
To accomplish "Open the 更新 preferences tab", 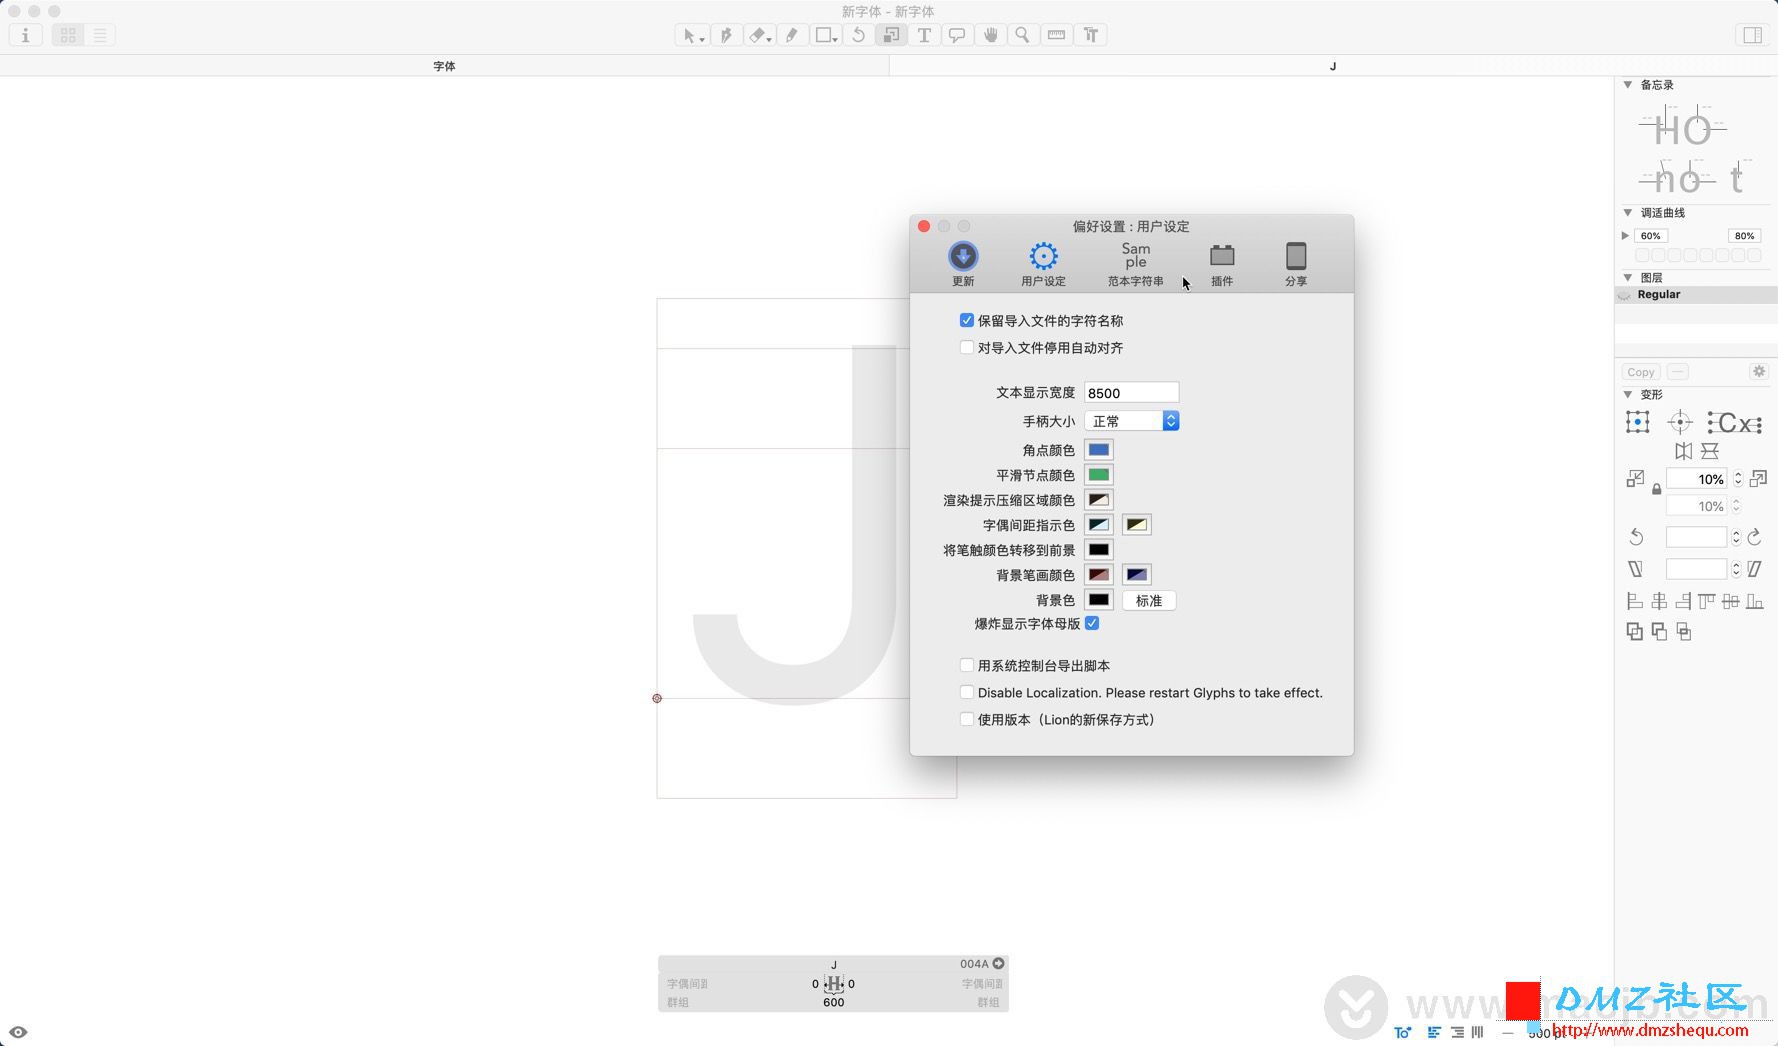I will (963, 264).
